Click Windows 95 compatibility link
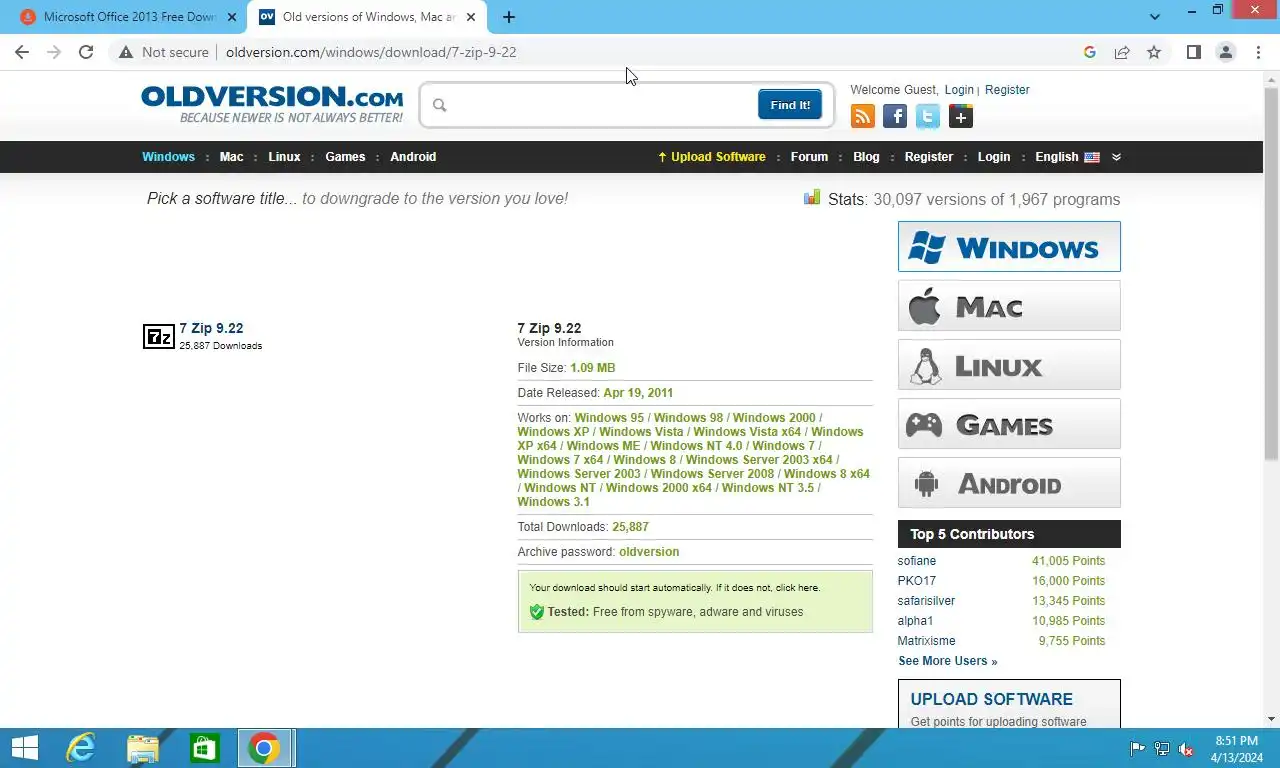This screenshot has width=1280, height=768. (x=609, y=418)
